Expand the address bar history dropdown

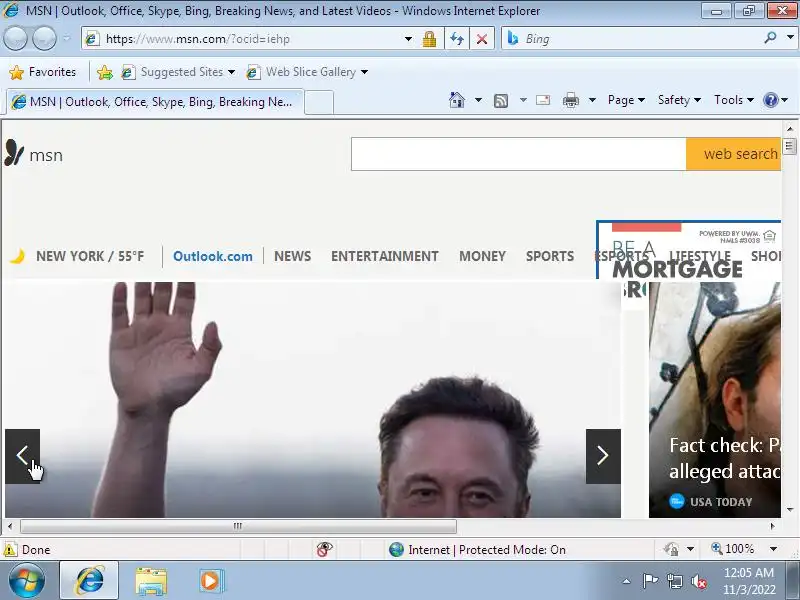coord(408,39)
